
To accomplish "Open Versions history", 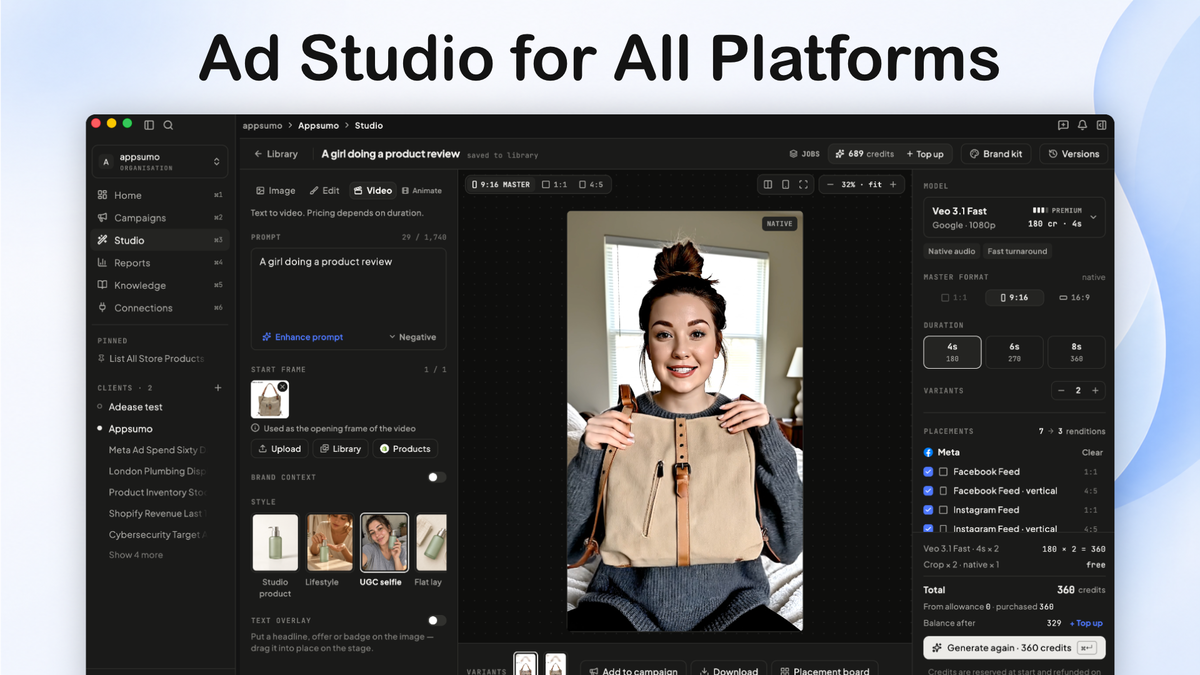I will click(1074, 154).
